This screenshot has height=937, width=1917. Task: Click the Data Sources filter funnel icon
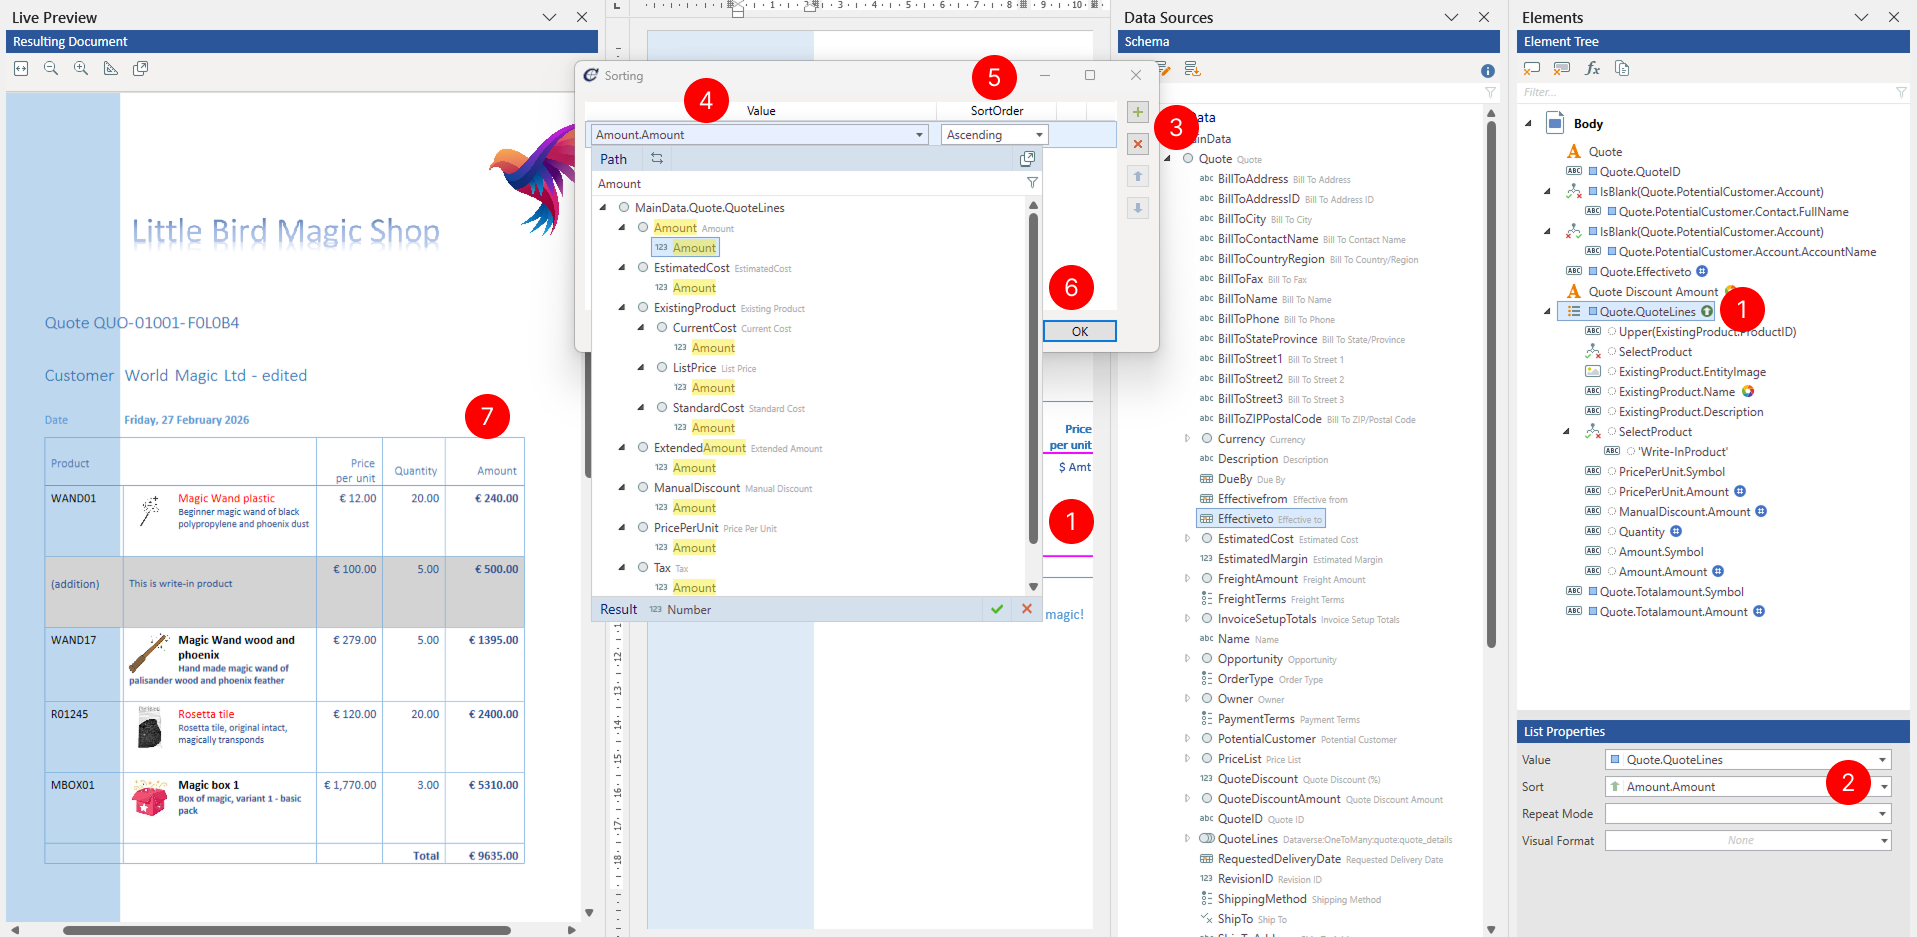point(1490,92)
